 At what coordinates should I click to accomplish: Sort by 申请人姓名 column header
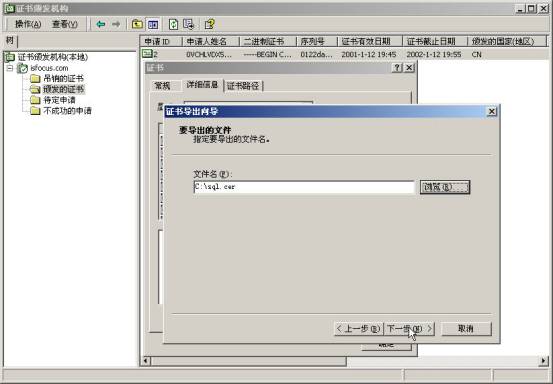pyautogui.click(x=211, y=41)
